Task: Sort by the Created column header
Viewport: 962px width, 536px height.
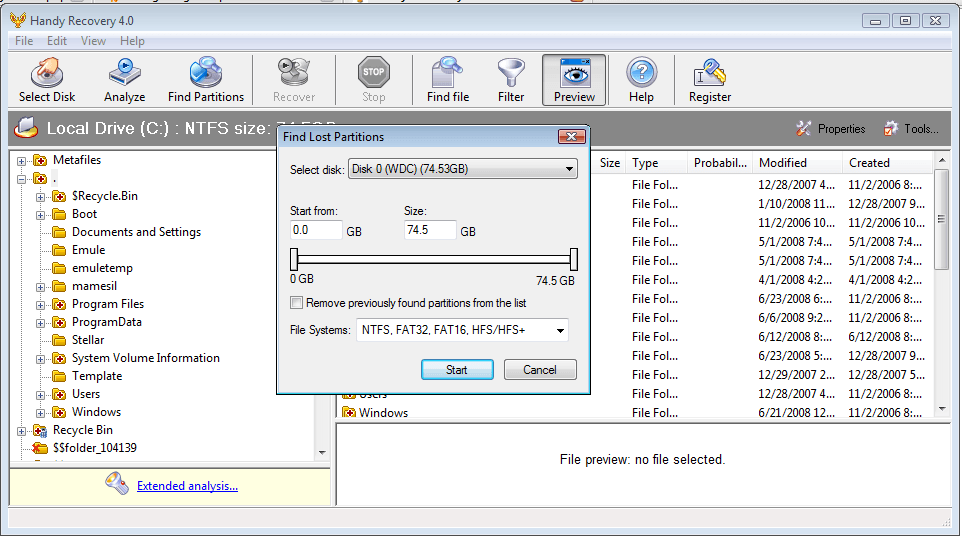Action: click(887, 163)
